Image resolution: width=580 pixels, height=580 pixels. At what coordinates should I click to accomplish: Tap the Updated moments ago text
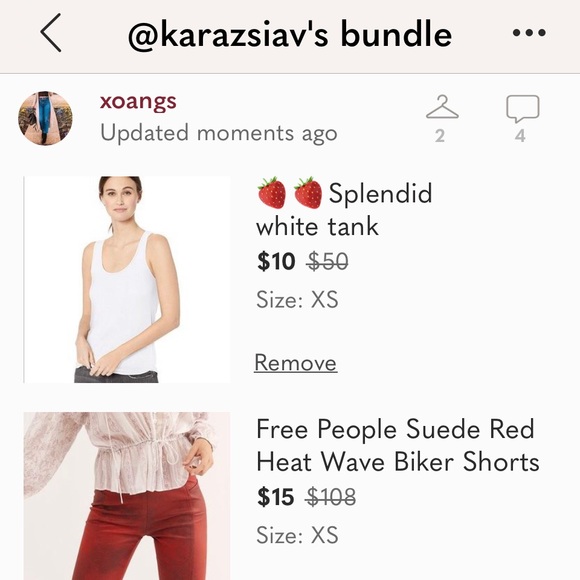coord(219,133)
